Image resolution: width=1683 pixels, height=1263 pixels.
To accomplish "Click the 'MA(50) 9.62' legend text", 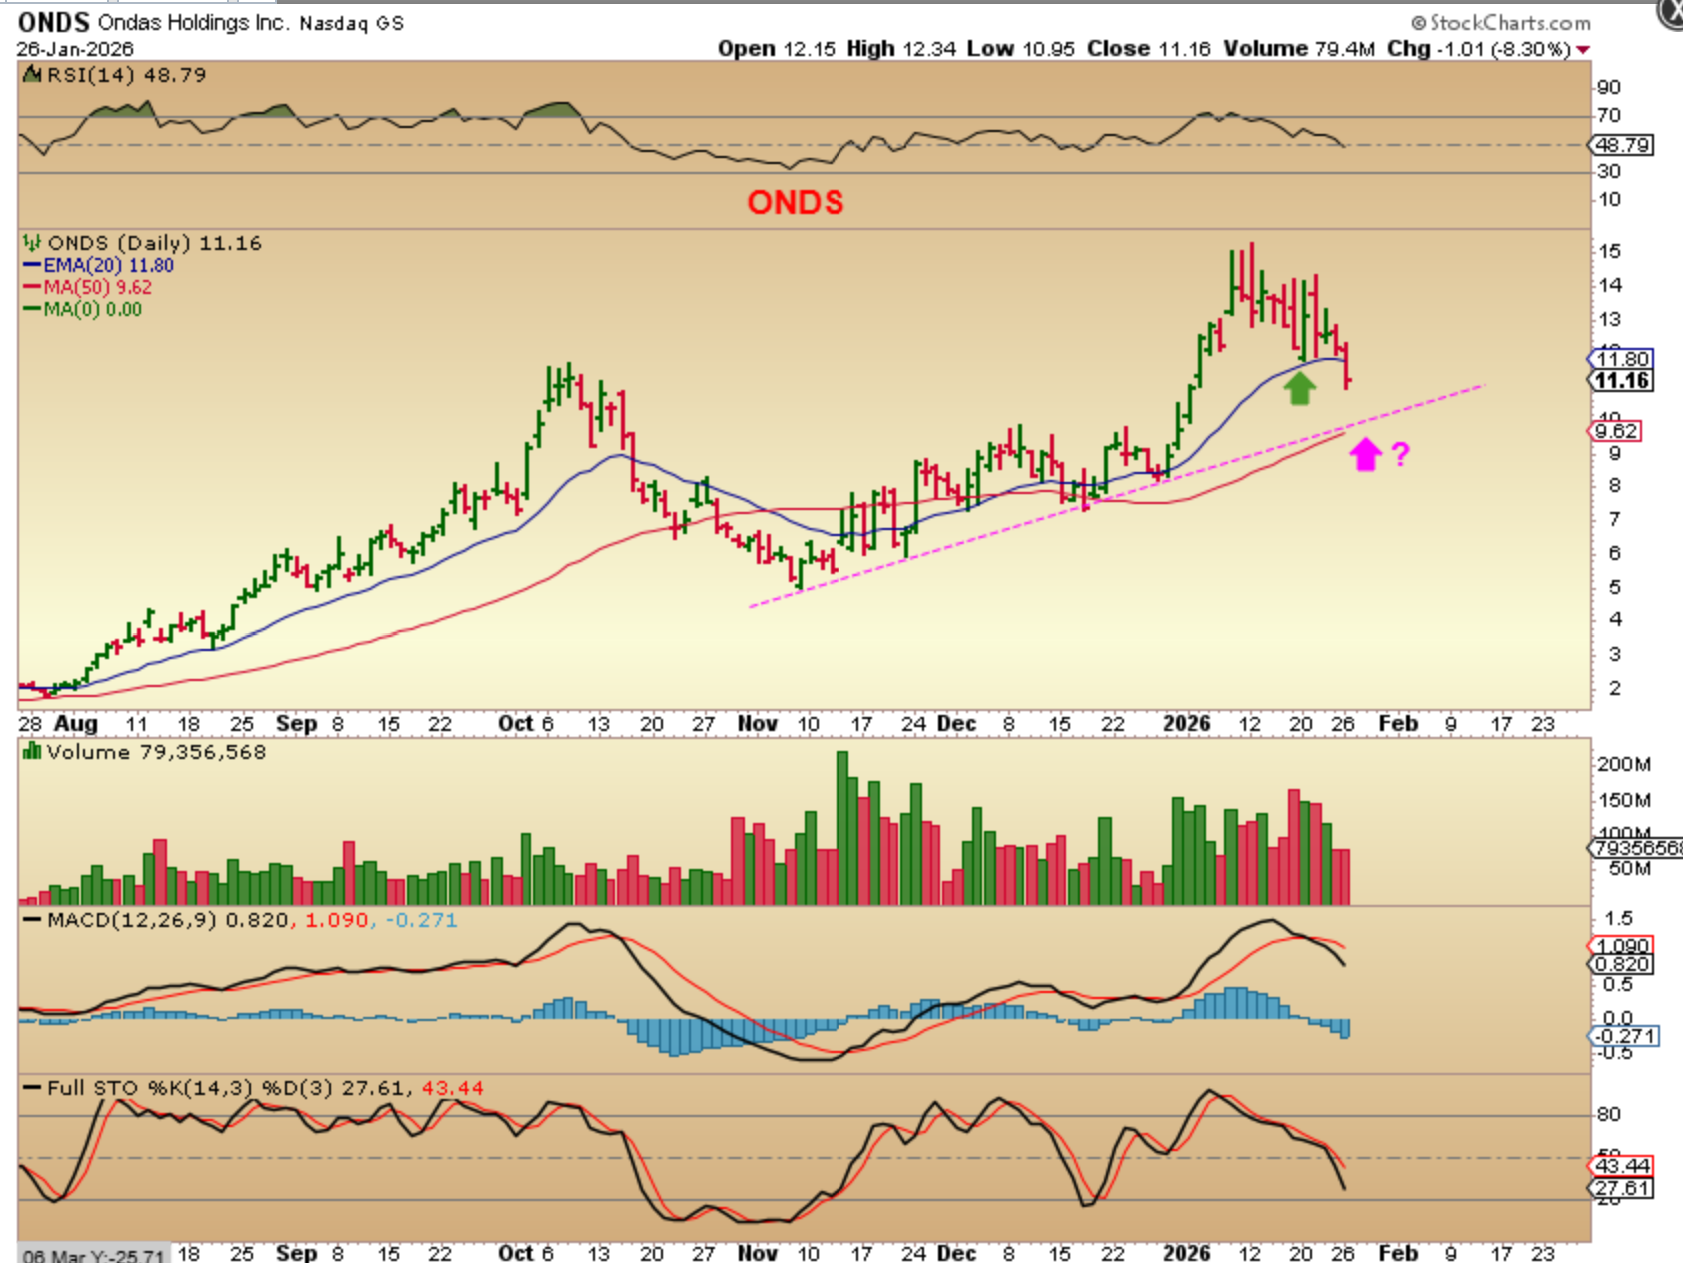I will (98, 288).
